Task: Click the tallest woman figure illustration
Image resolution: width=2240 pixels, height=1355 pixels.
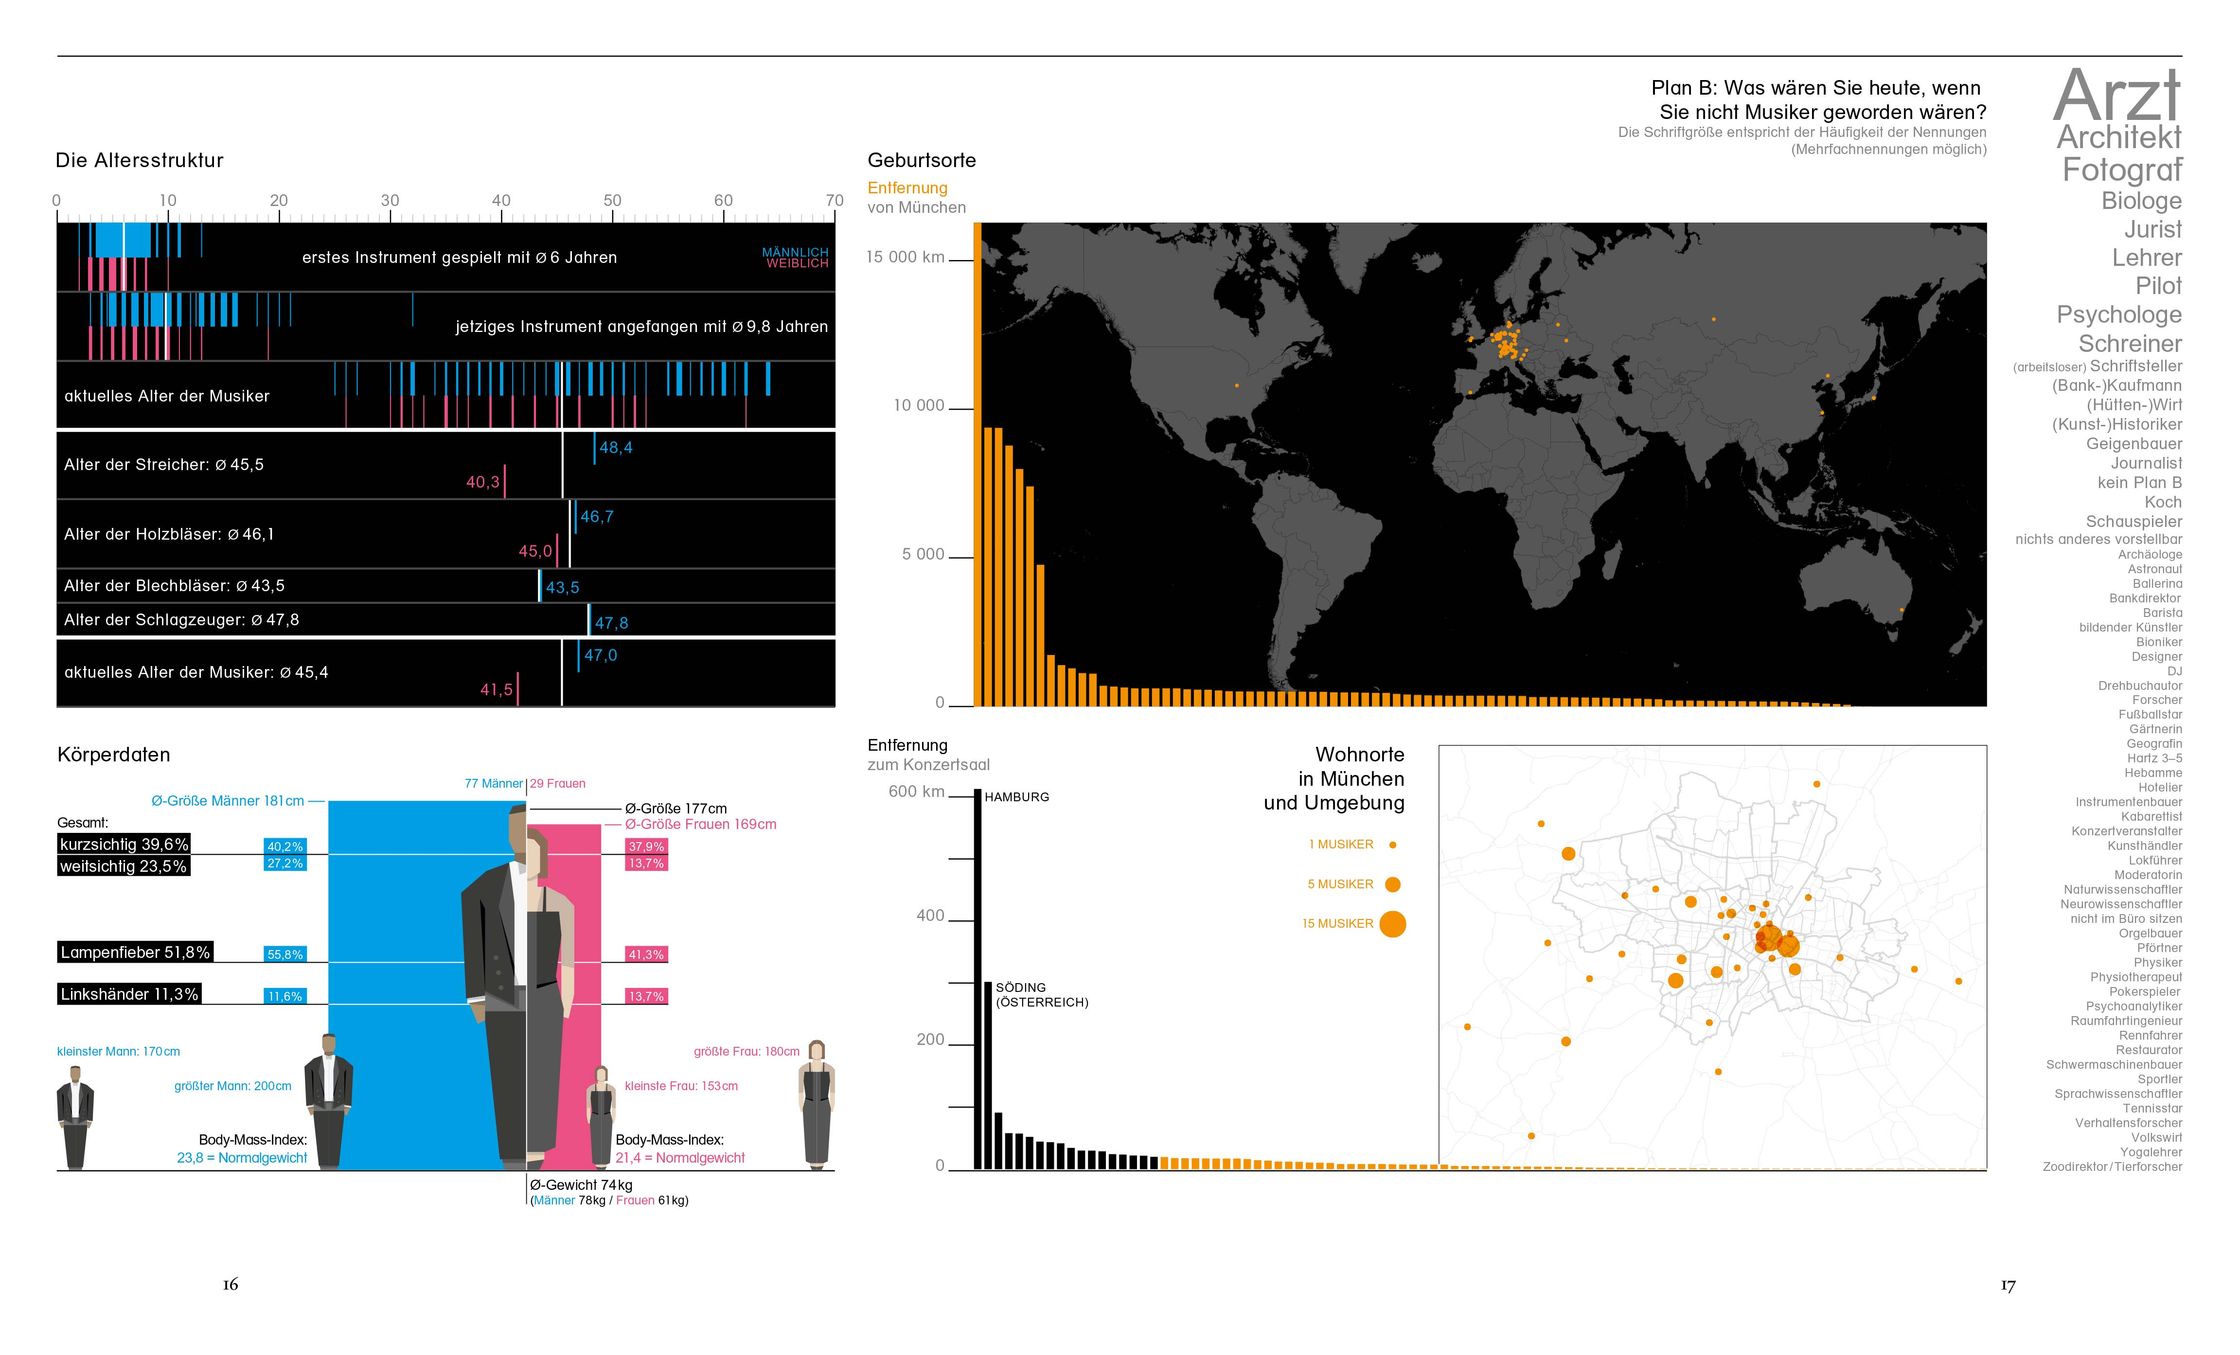Action: (x=816, y=1104)
